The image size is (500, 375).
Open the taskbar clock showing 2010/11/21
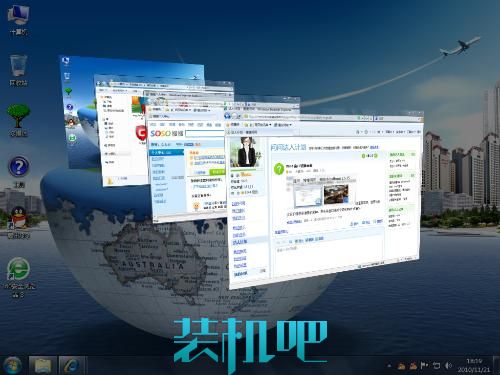pos(474,366)
